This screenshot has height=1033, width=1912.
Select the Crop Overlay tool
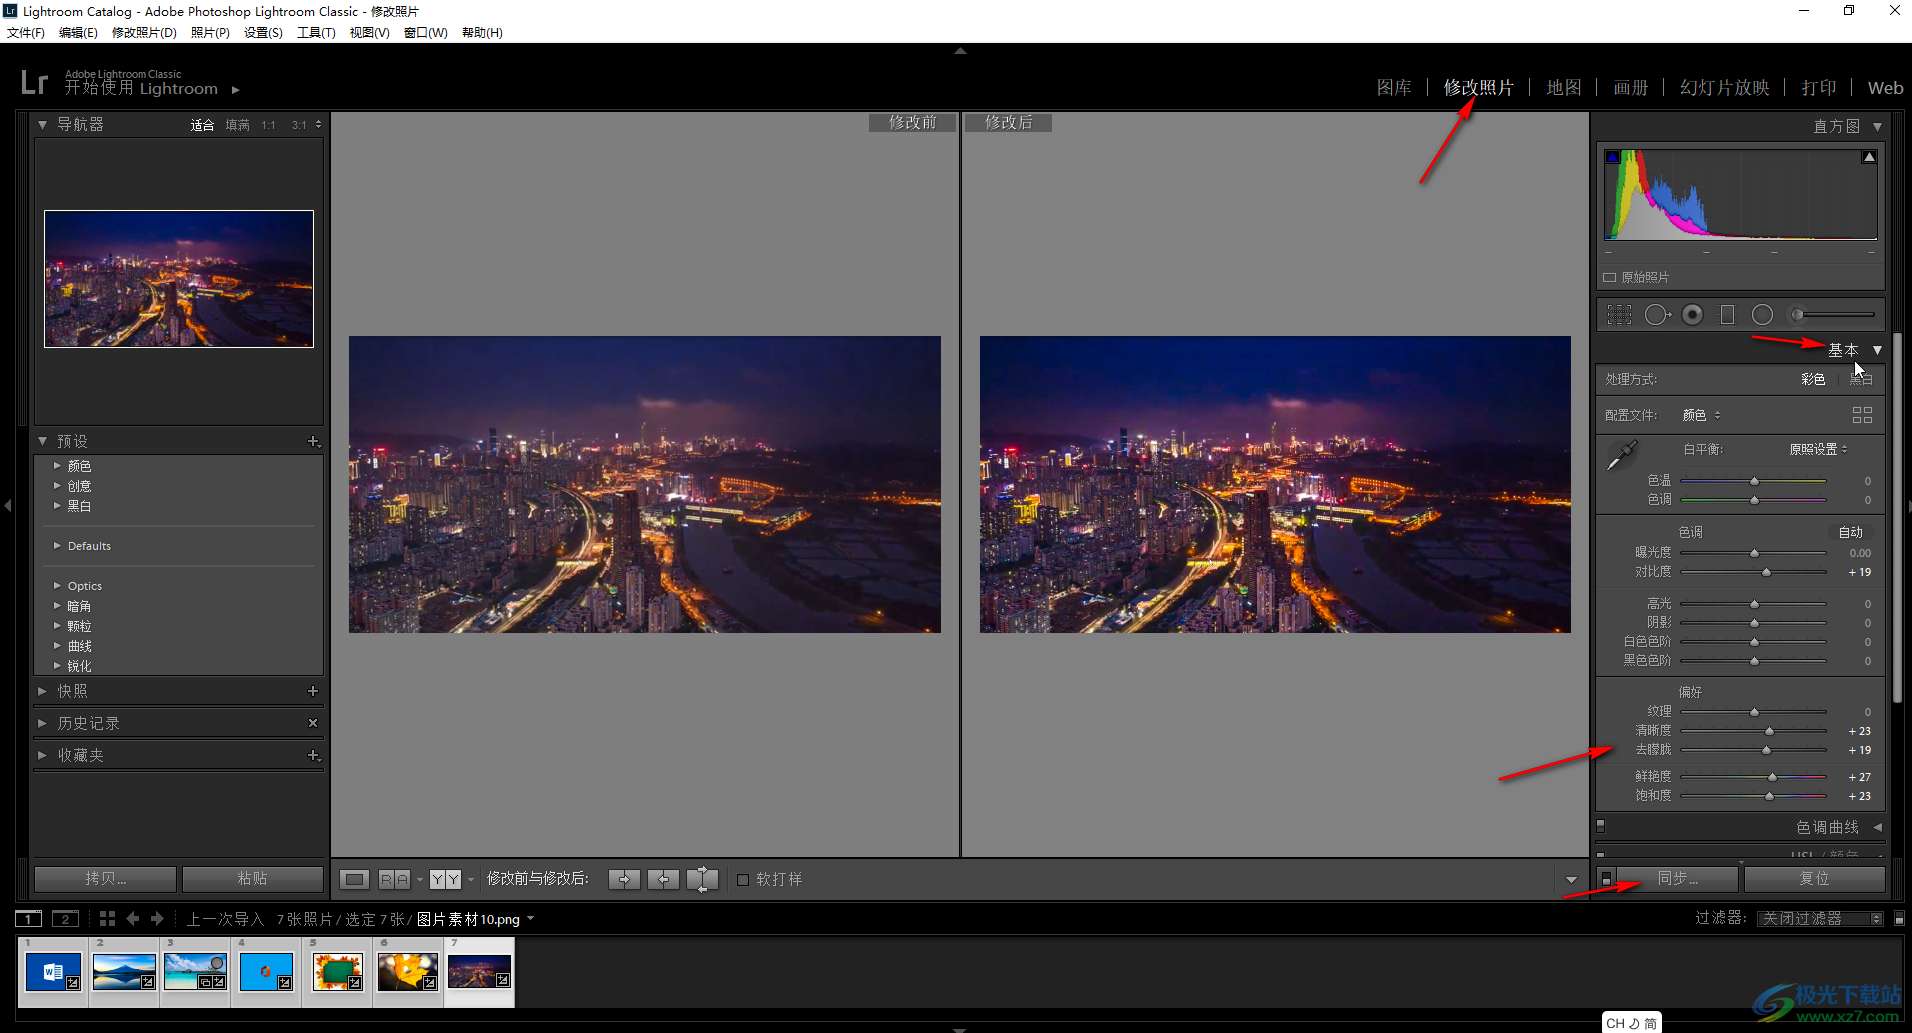[x=1618, y=315]
